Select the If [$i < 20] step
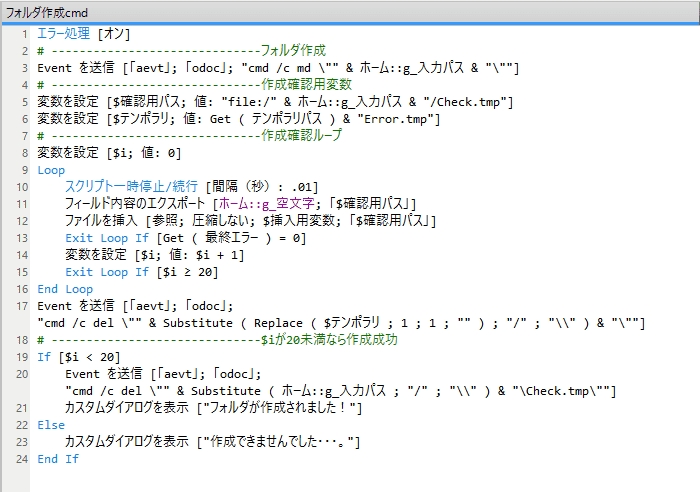Screen dimensions: 700x492 pyautogui.click(x=79, y=357)
